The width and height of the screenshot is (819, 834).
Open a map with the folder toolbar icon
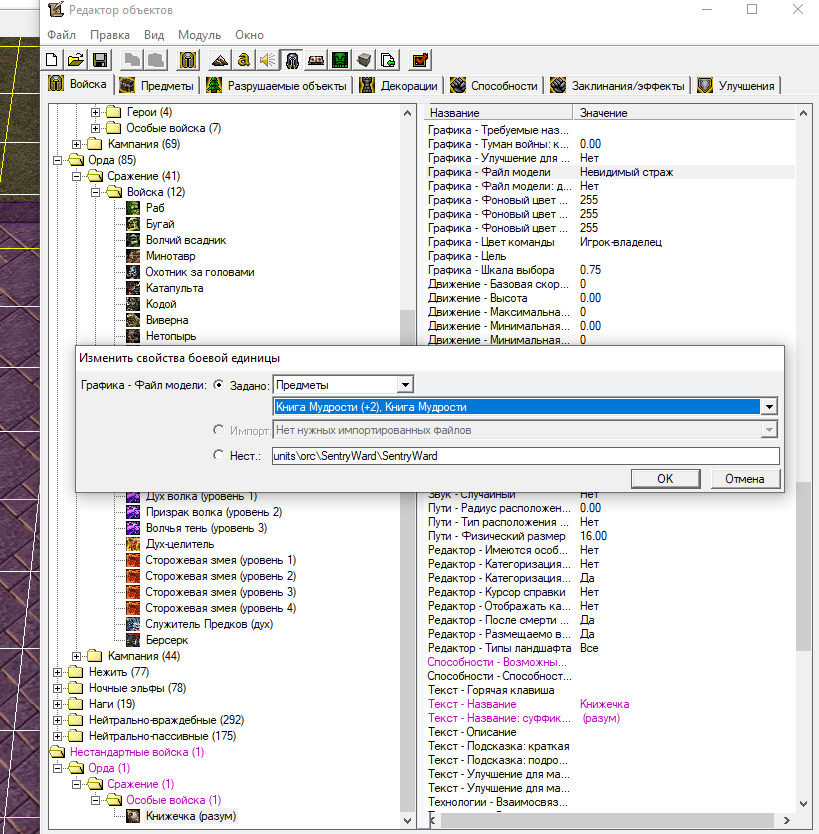(x=76, y=60)
